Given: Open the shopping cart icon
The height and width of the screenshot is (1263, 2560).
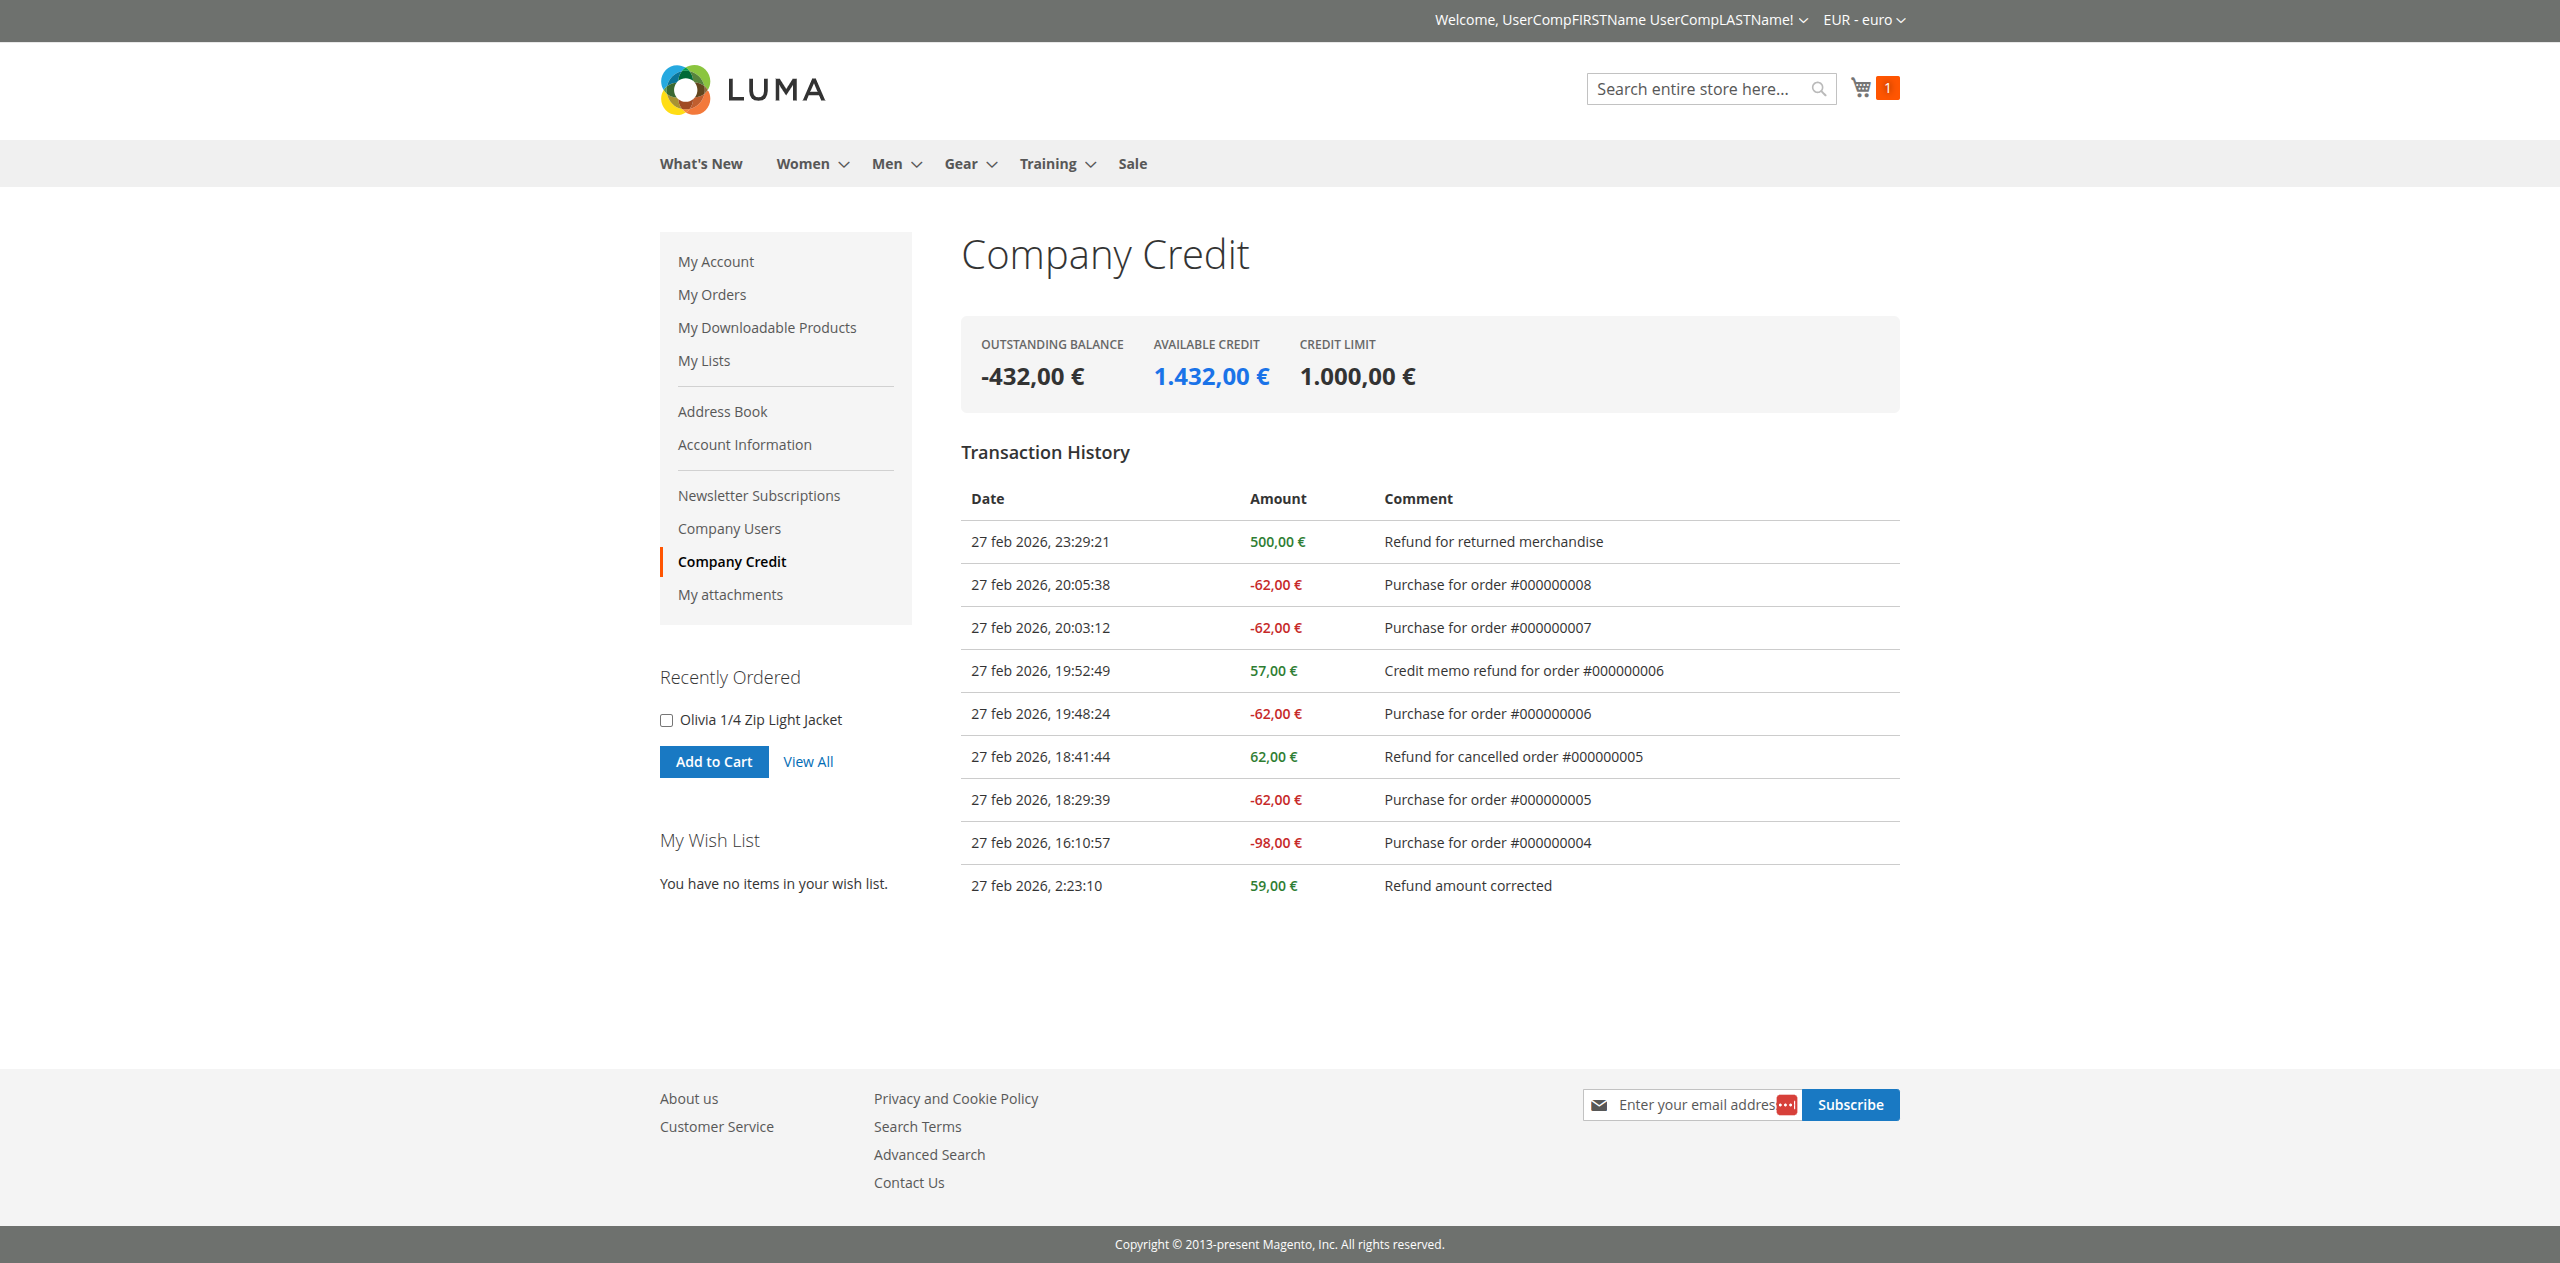Looking at the screenshot, I should tap(1860, 88).
